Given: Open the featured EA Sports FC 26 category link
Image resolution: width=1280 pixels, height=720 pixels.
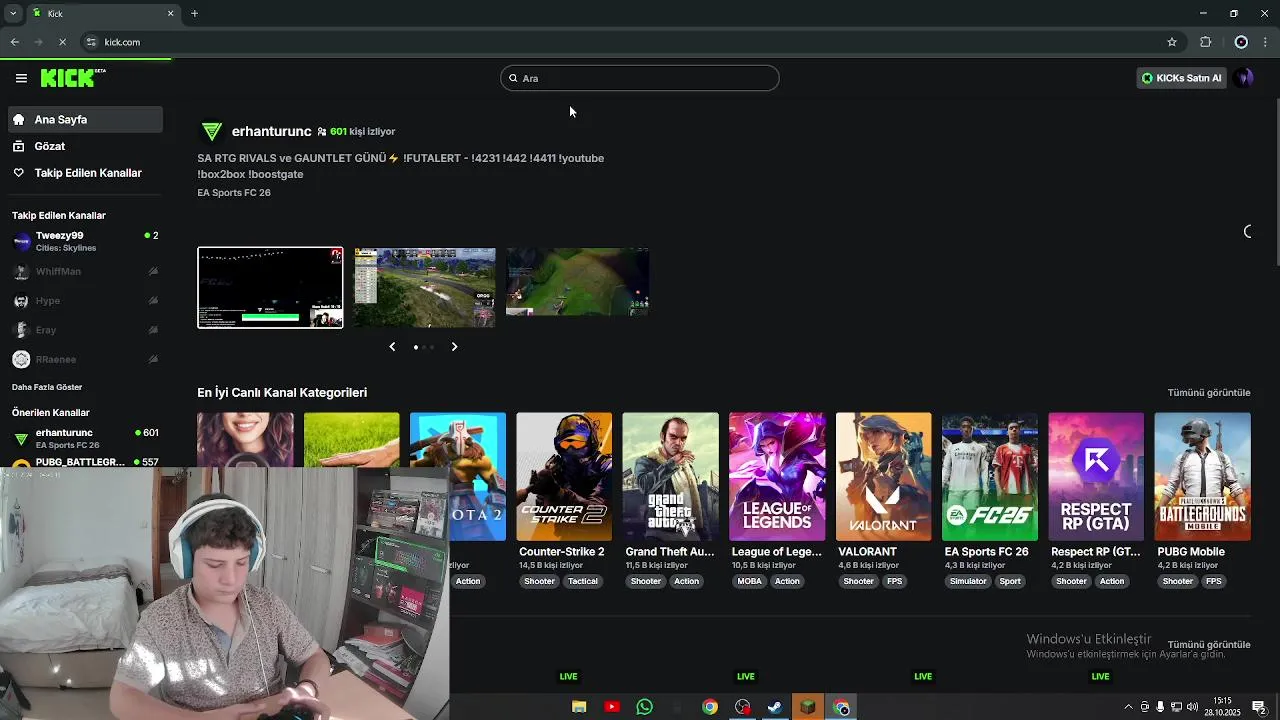Looking at the screenshot, I should [234, 193].
